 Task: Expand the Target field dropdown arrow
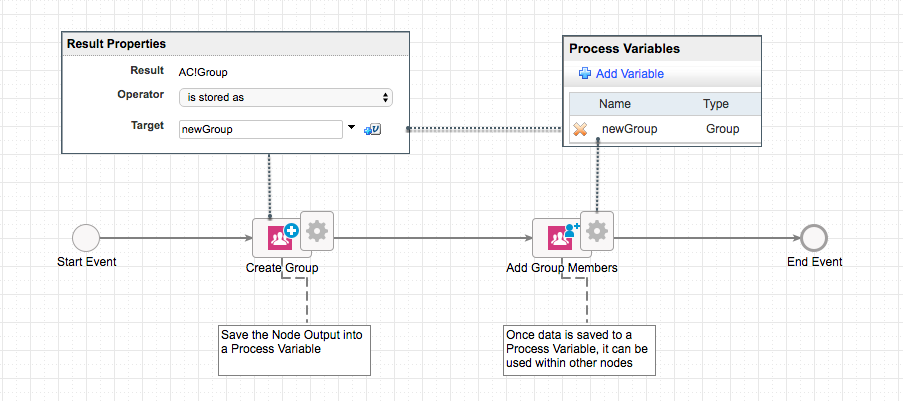351,128
